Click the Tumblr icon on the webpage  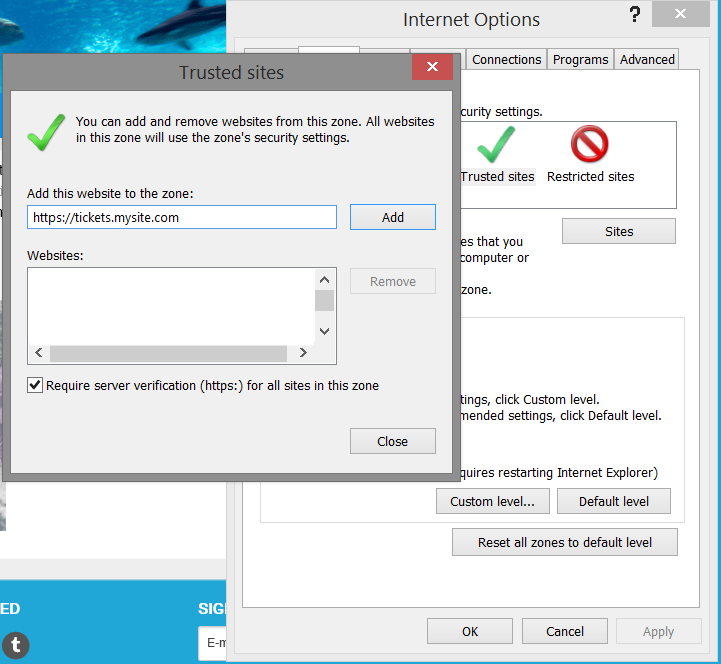15,645
